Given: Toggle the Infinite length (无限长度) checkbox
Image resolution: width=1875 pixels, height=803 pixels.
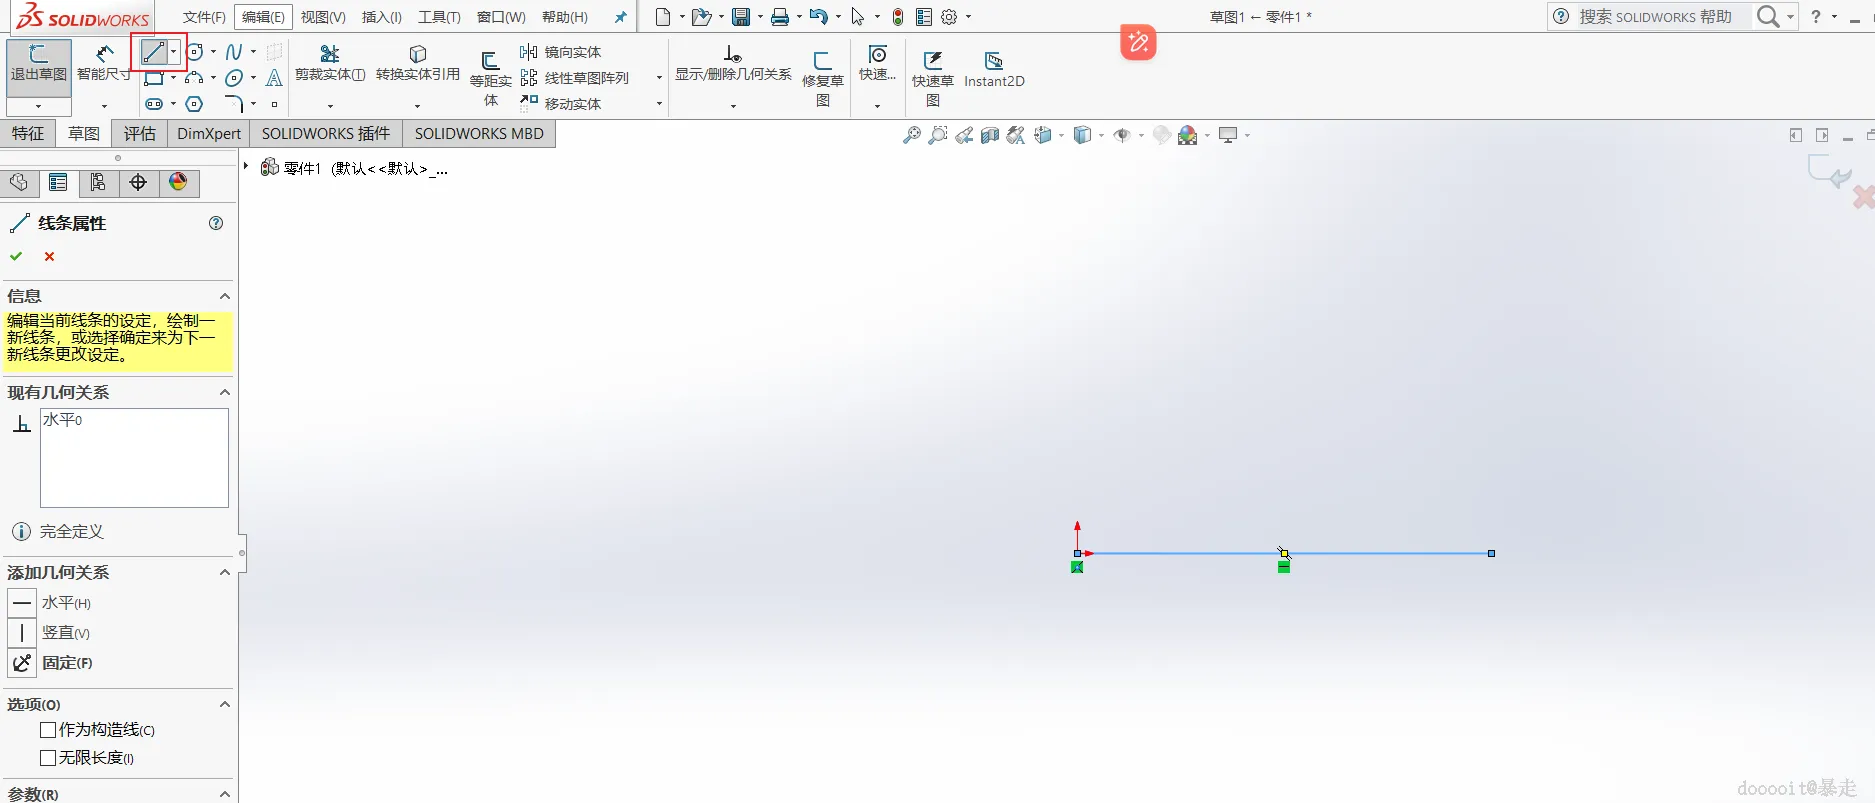Looking at the screenshot, I should tap(48, 758).
